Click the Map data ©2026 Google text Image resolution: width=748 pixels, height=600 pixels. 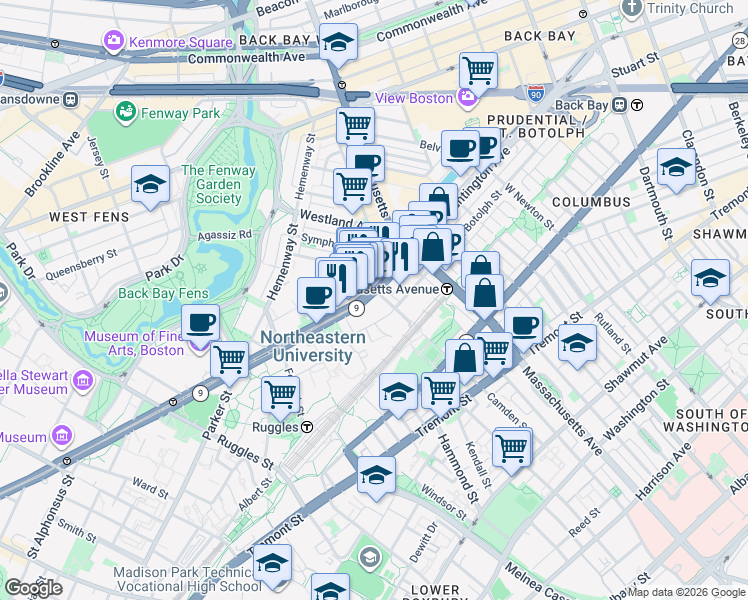click(x=687, y=593)
